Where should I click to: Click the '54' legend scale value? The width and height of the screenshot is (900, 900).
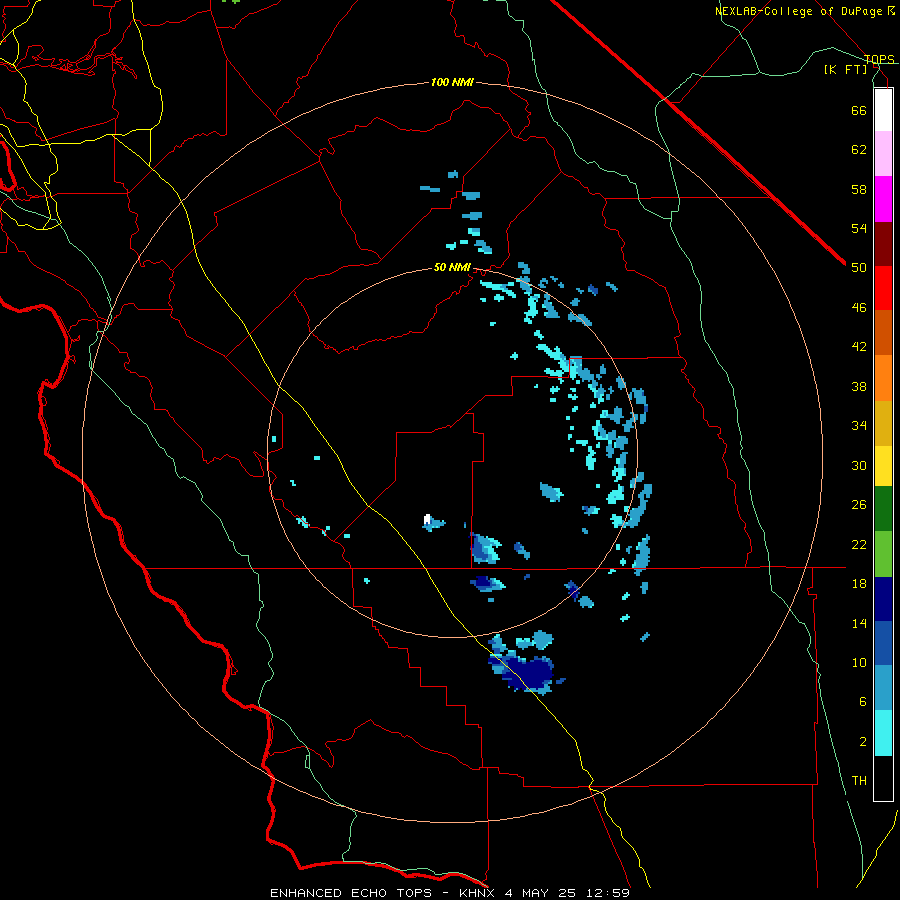[859, 228]
